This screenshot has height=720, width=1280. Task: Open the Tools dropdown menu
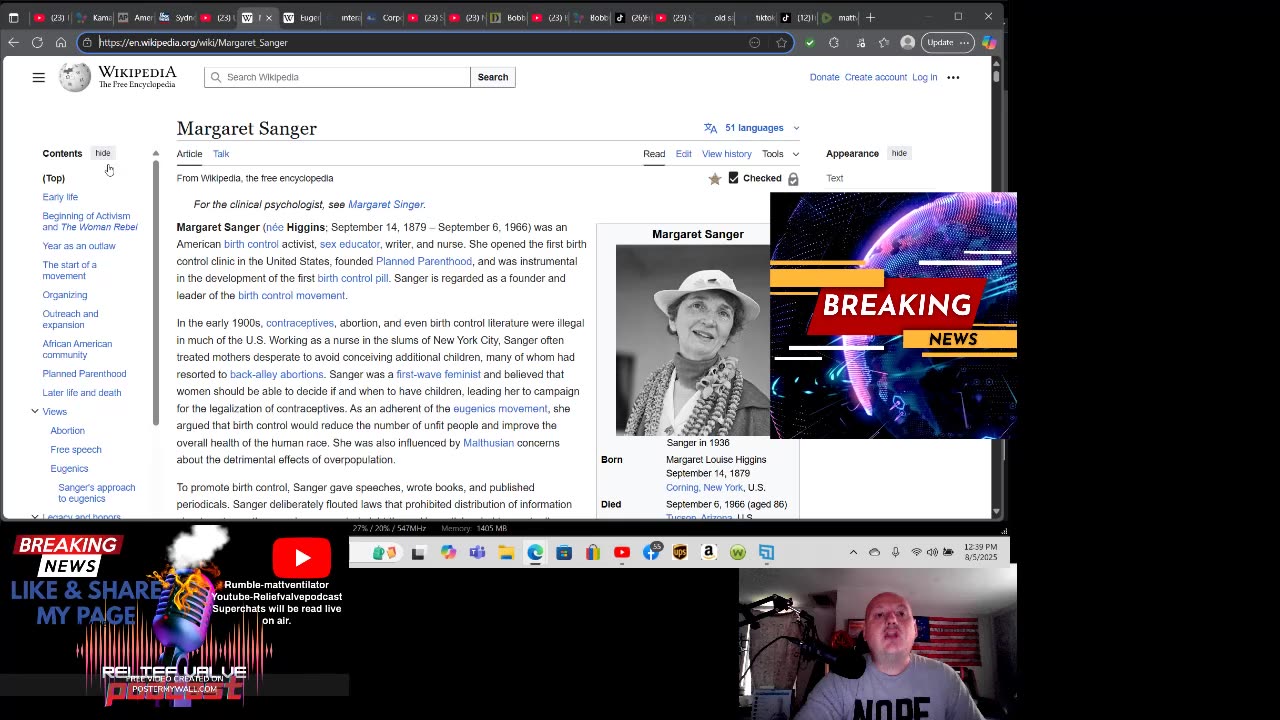click(x=780, y=154)
